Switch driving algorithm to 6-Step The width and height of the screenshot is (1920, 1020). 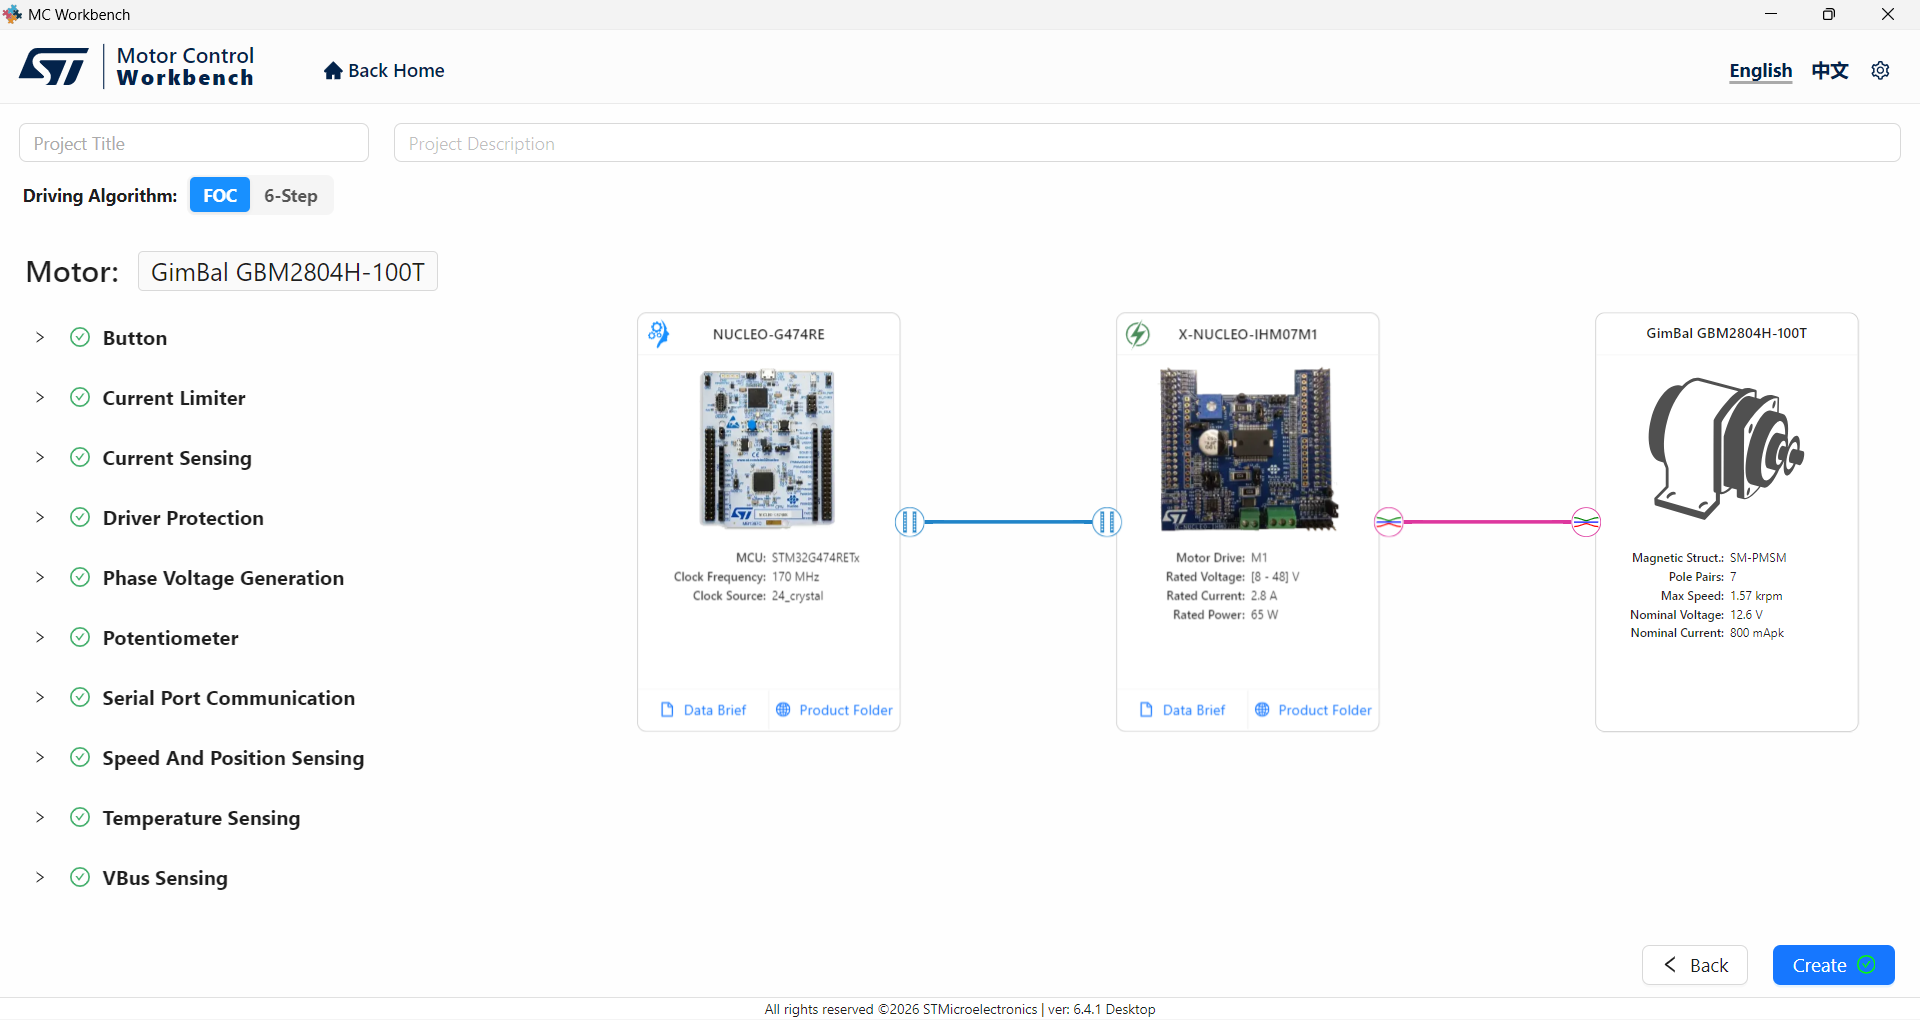[x=291, y=196]
